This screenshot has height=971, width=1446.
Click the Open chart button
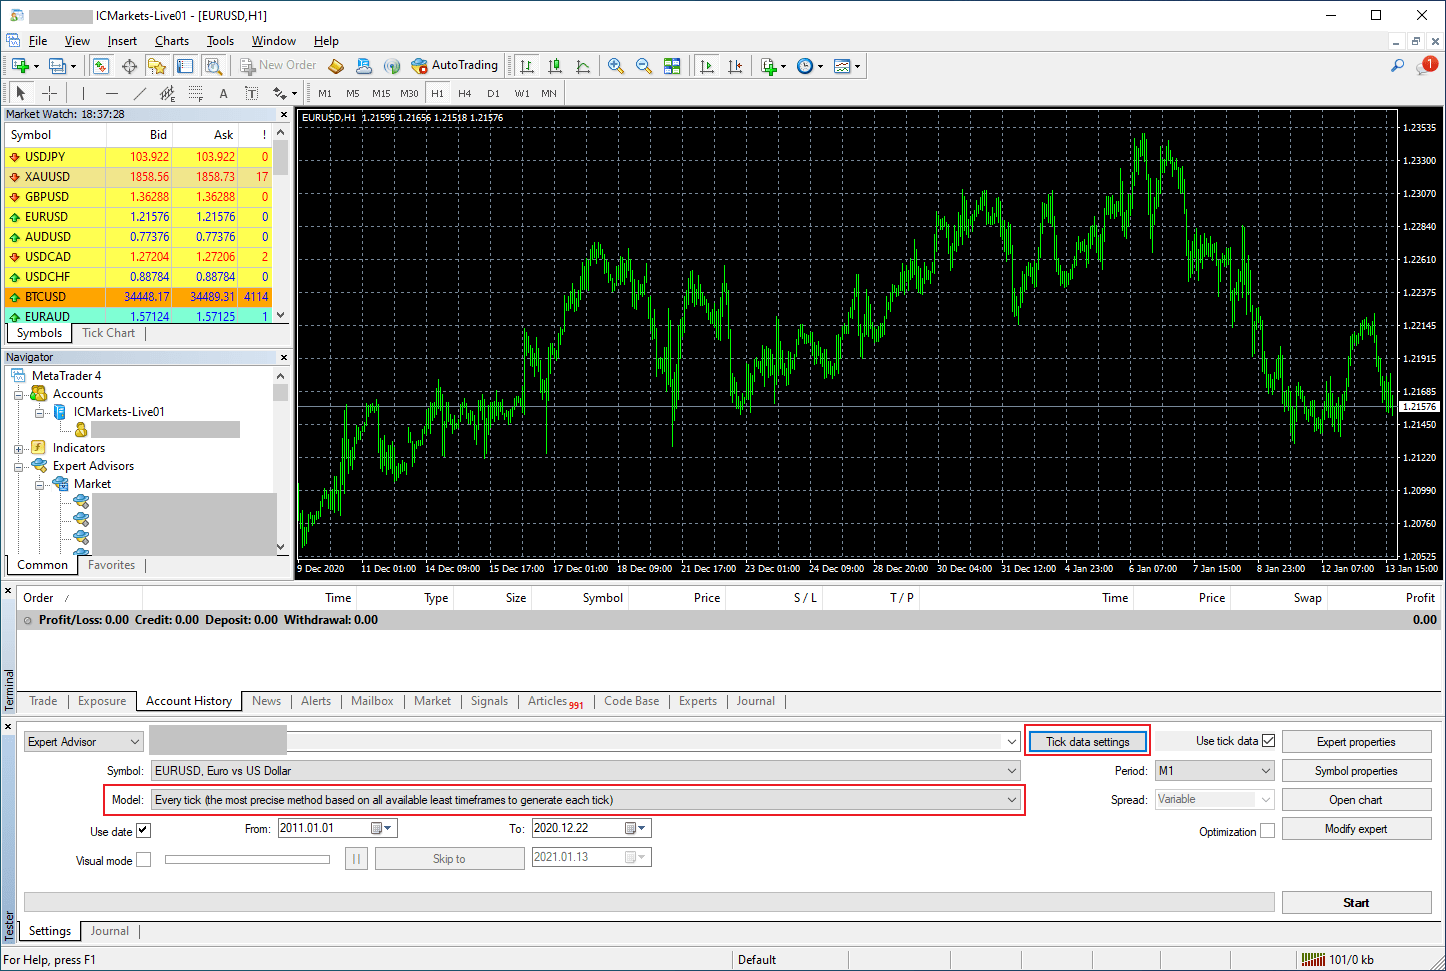tap(1356, 800)
